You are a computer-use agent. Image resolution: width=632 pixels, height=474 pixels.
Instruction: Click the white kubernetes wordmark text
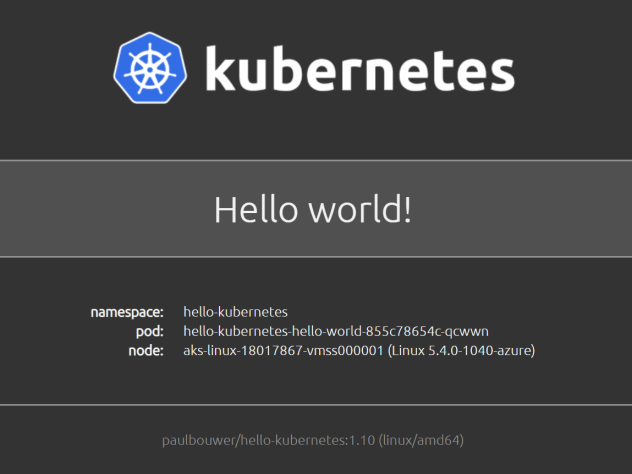coord(360,69)
